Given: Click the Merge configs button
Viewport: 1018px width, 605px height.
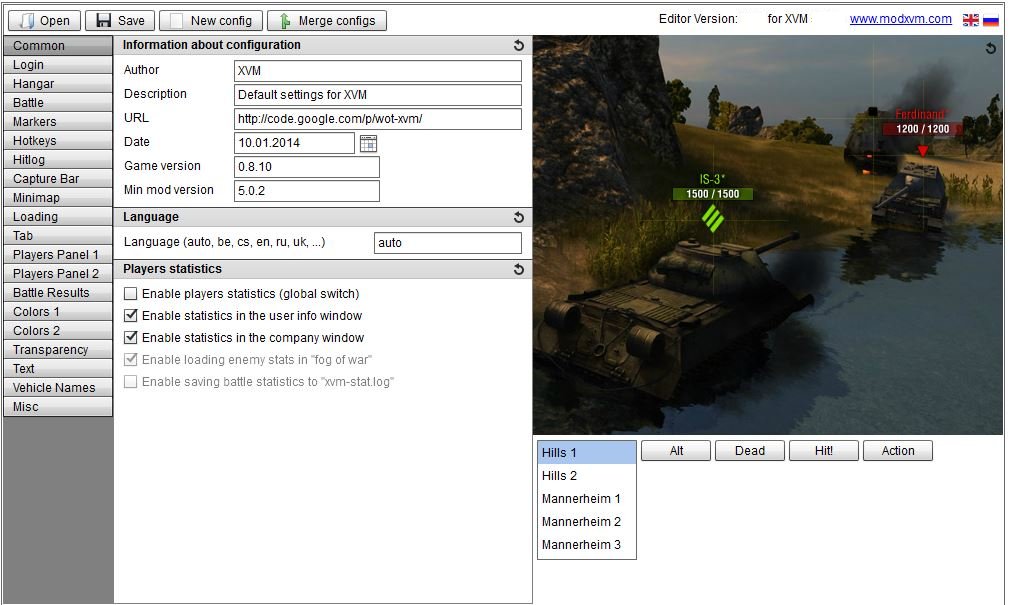Looking at the screenshot, I should click(327, 21).
